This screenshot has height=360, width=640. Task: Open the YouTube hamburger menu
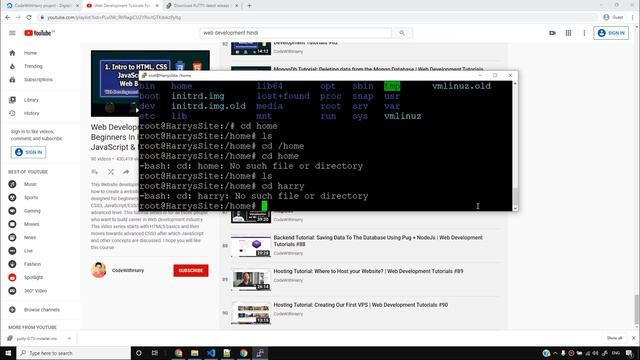tap(12, 33)
